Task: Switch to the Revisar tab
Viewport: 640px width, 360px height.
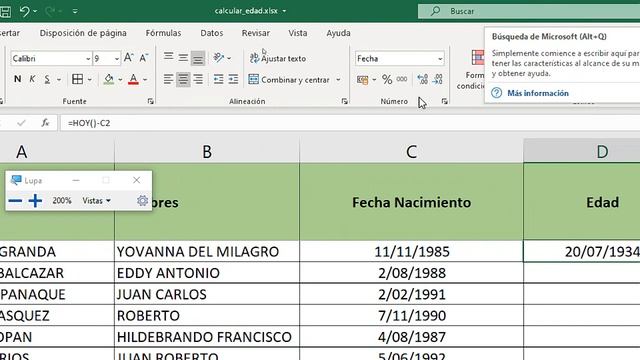Action: tap(256, 33)
